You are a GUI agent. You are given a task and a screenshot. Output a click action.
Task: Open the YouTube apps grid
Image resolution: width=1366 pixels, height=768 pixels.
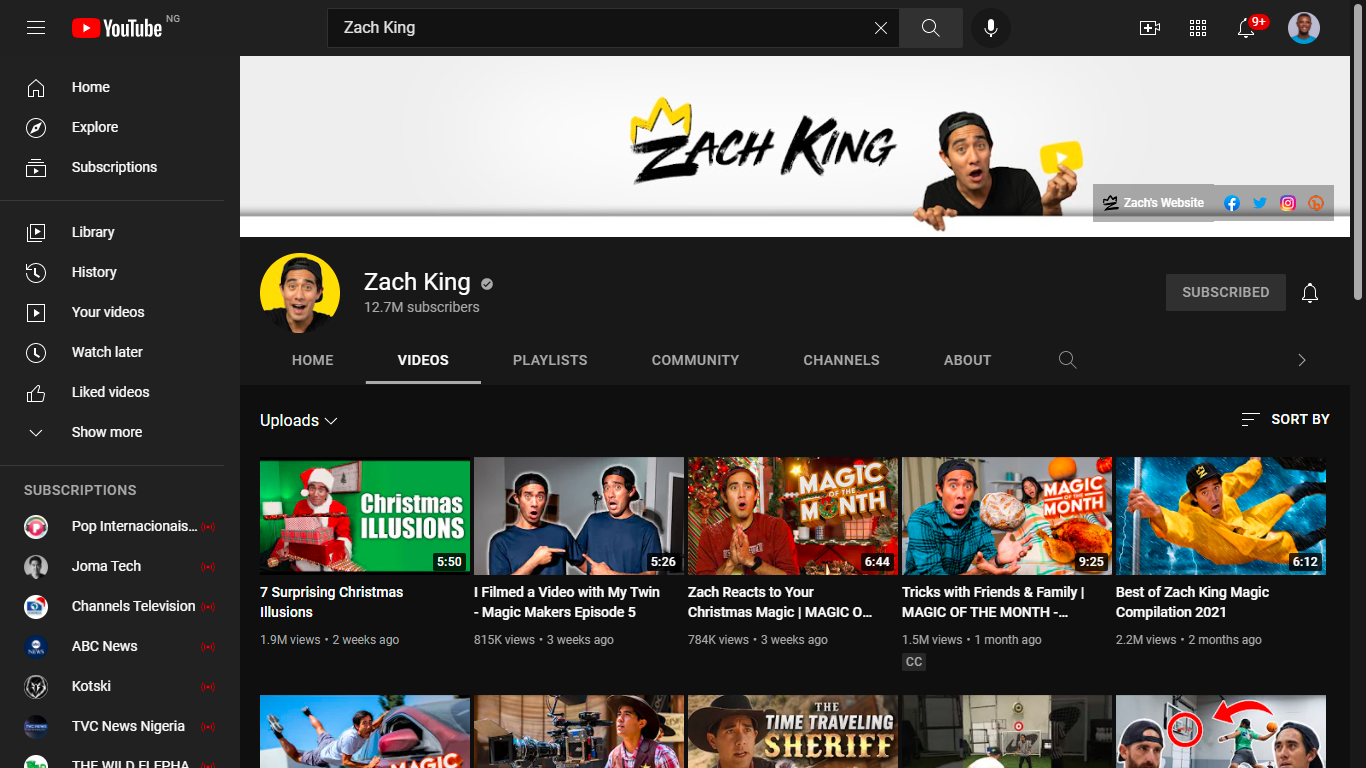[x=1198, y=28]
